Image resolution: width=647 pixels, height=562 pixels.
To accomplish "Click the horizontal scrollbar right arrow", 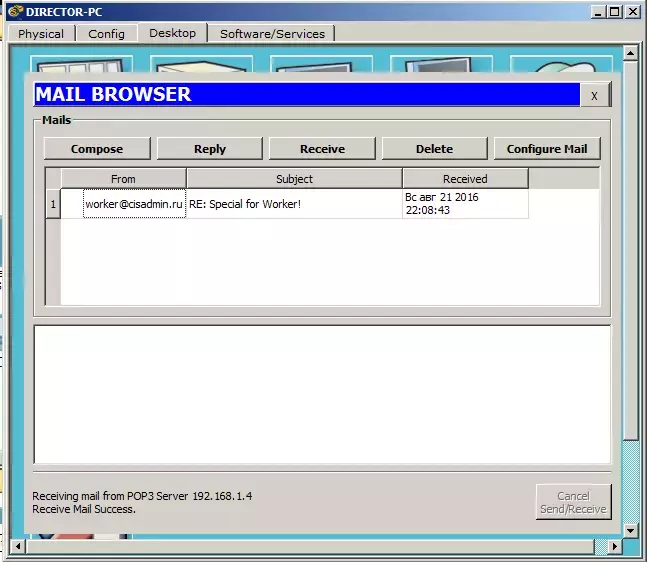I will coord(615,546).
